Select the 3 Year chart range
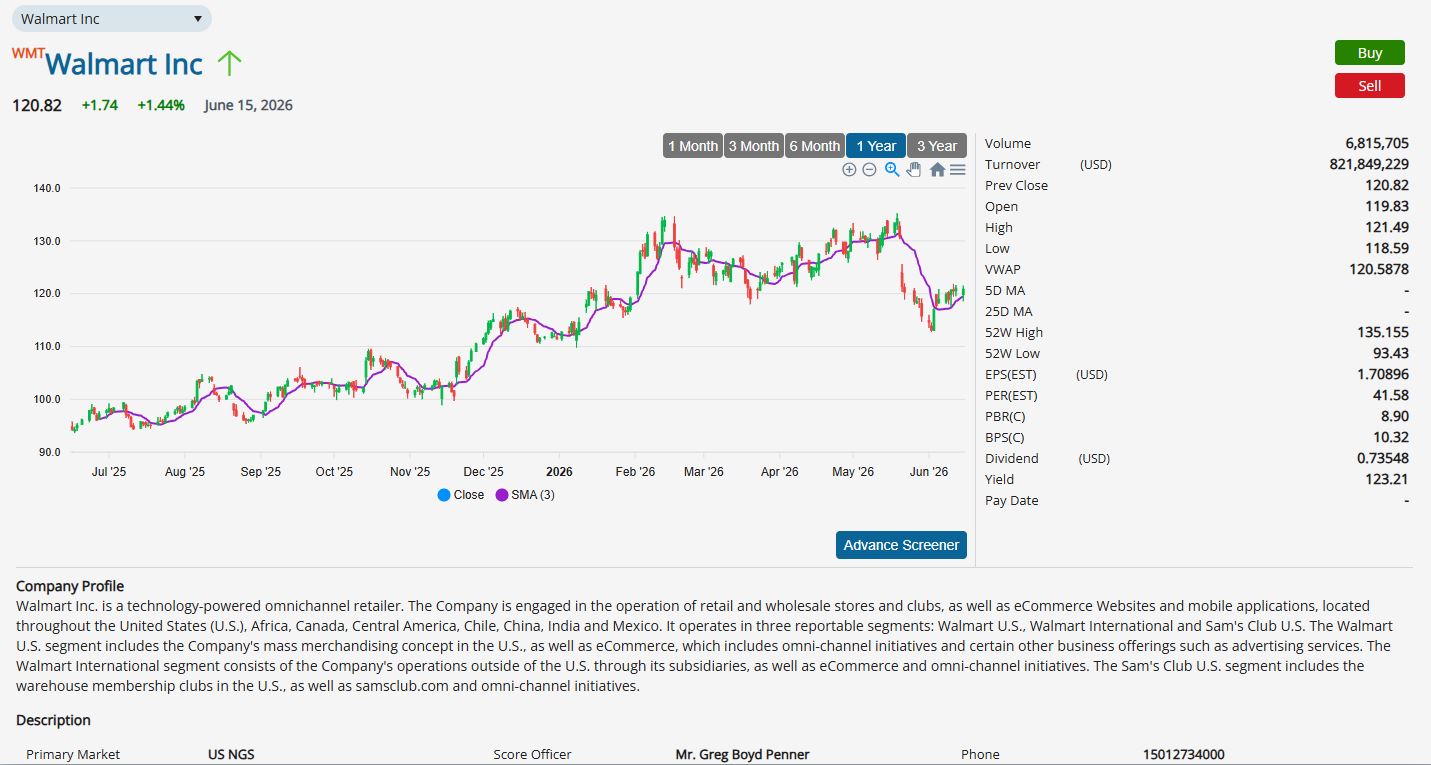The width and height of the screenshot is (1431, 765). 937,146
